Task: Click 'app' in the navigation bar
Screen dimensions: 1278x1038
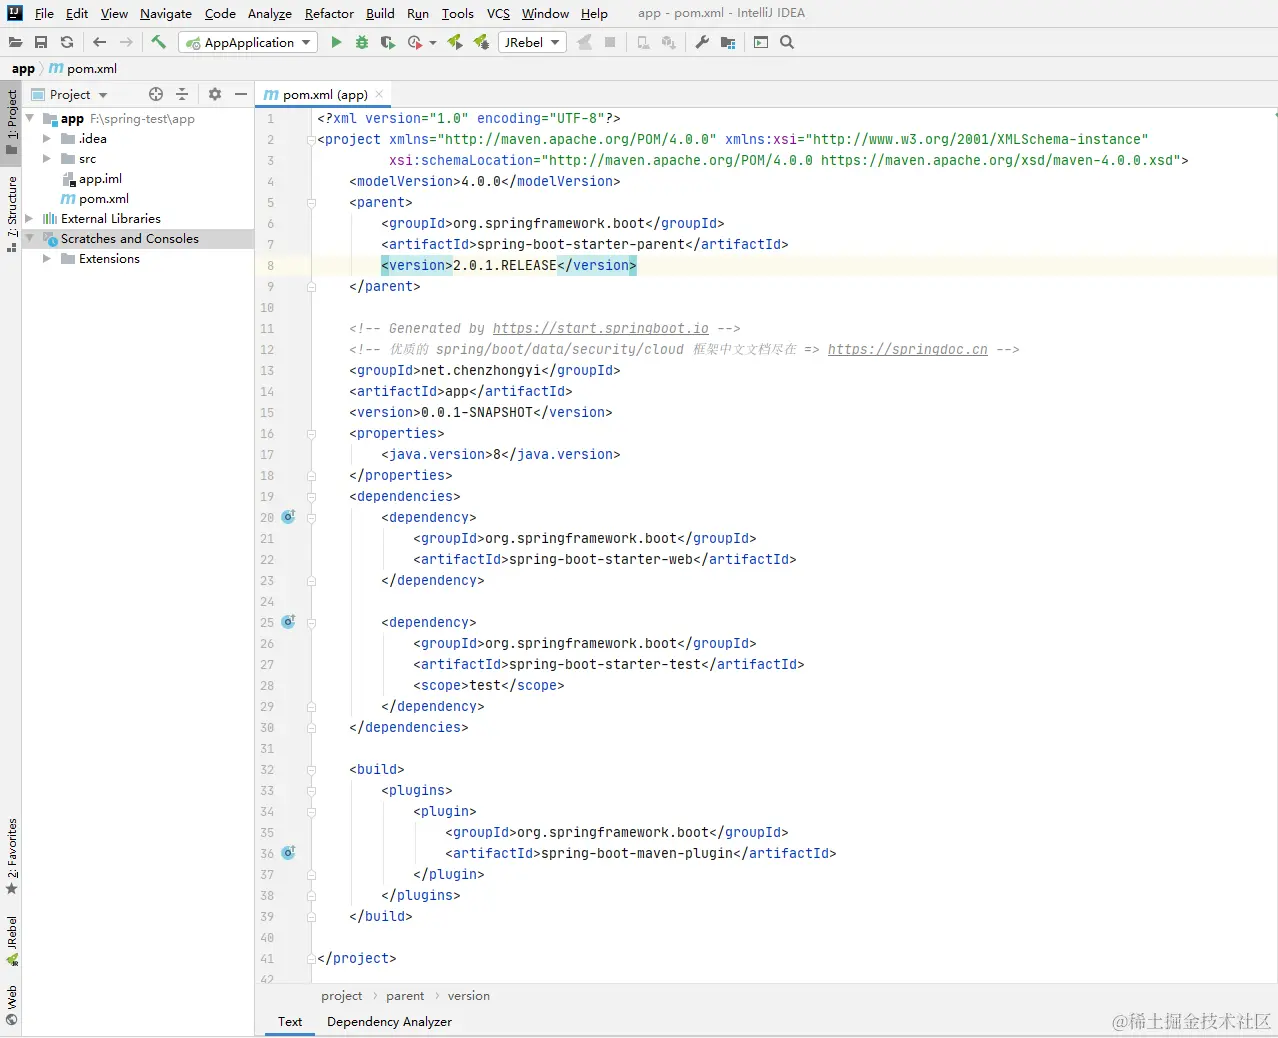Action: [23, 69]
